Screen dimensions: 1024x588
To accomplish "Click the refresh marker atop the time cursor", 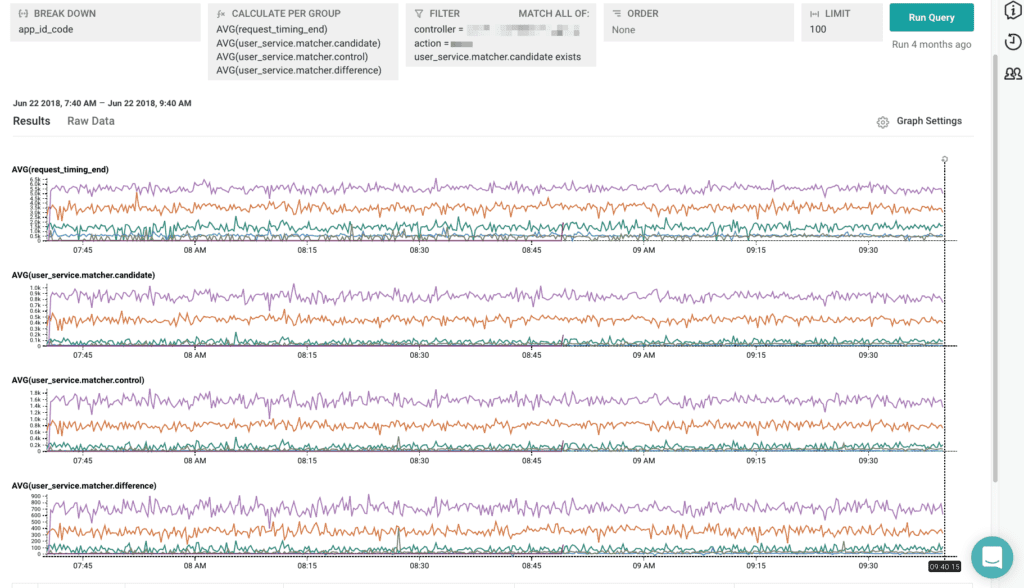I will pyautogui.click(x=945, y=159).
